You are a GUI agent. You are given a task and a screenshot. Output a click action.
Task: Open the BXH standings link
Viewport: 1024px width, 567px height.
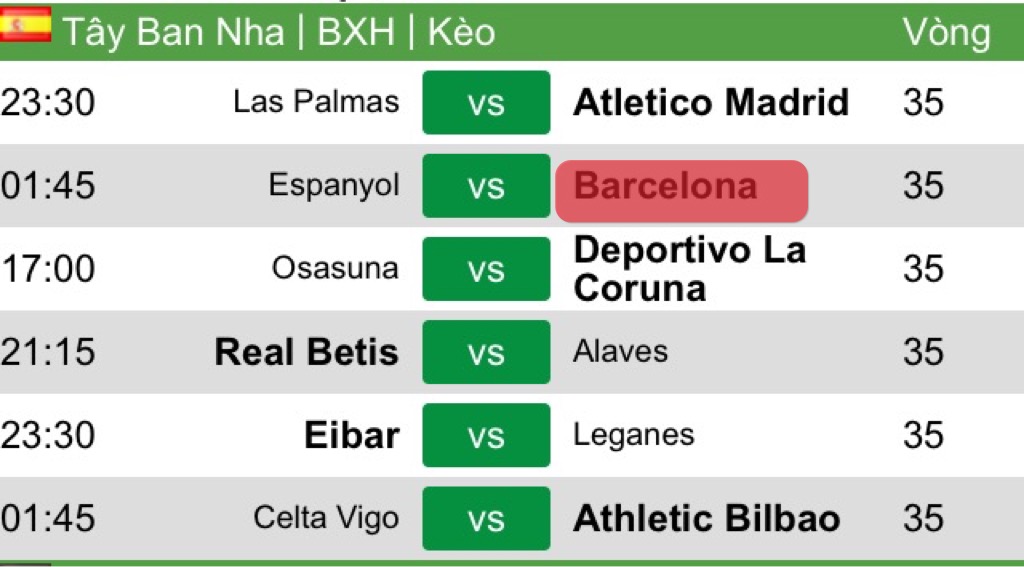pos(356,32)
